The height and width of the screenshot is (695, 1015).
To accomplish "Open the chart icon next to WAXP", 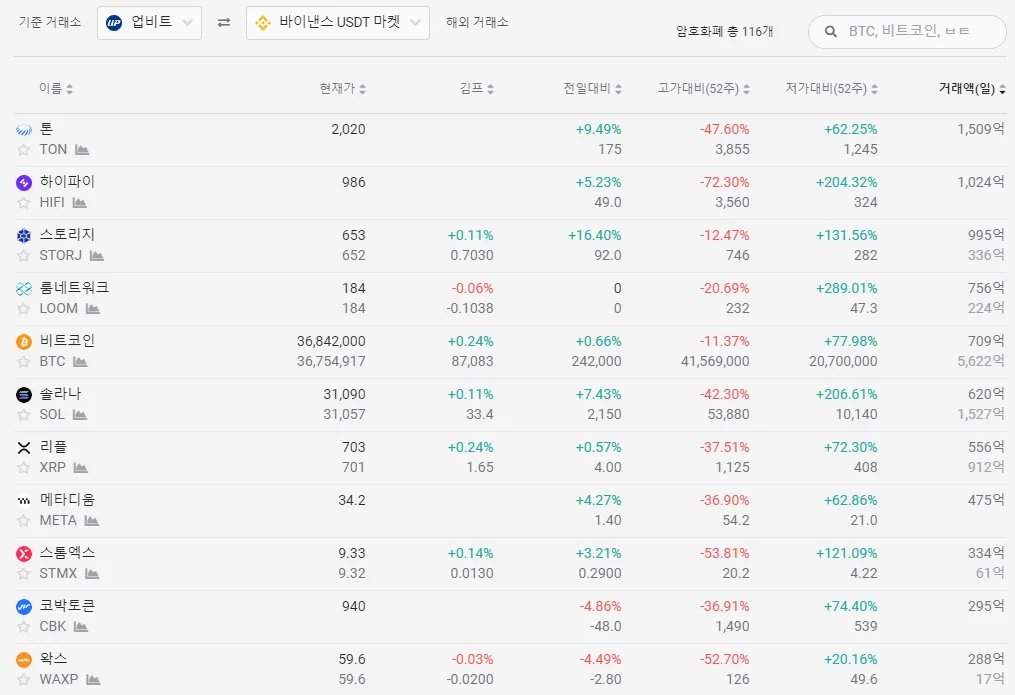I will pos(93,680).
